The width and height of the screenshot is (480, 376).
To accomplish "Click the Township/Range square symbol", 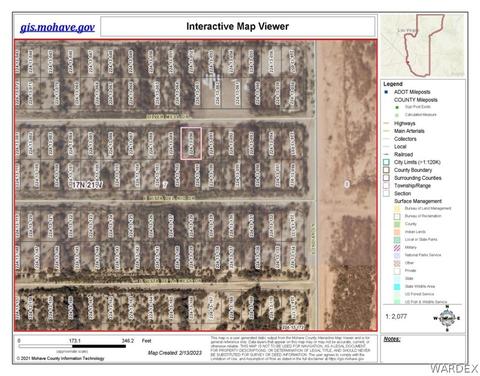I will point(386,186).
